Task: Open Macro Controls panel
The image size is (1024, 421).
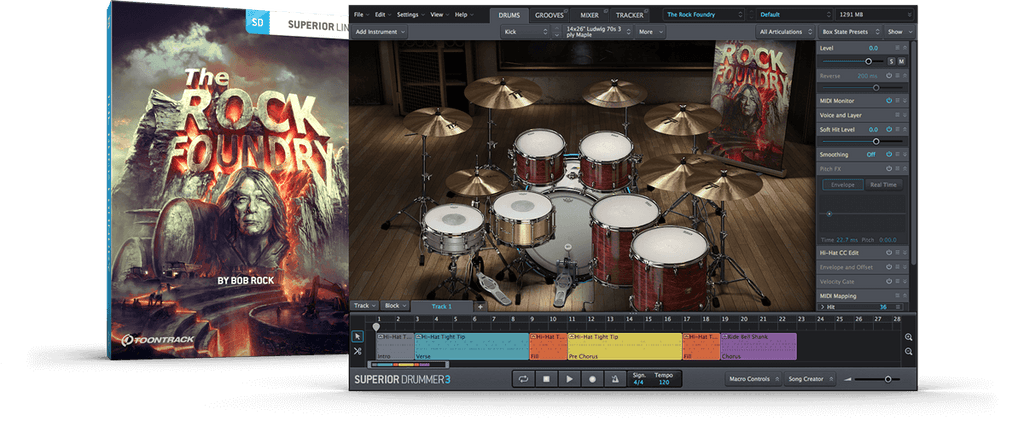Action: pos(753,379)
